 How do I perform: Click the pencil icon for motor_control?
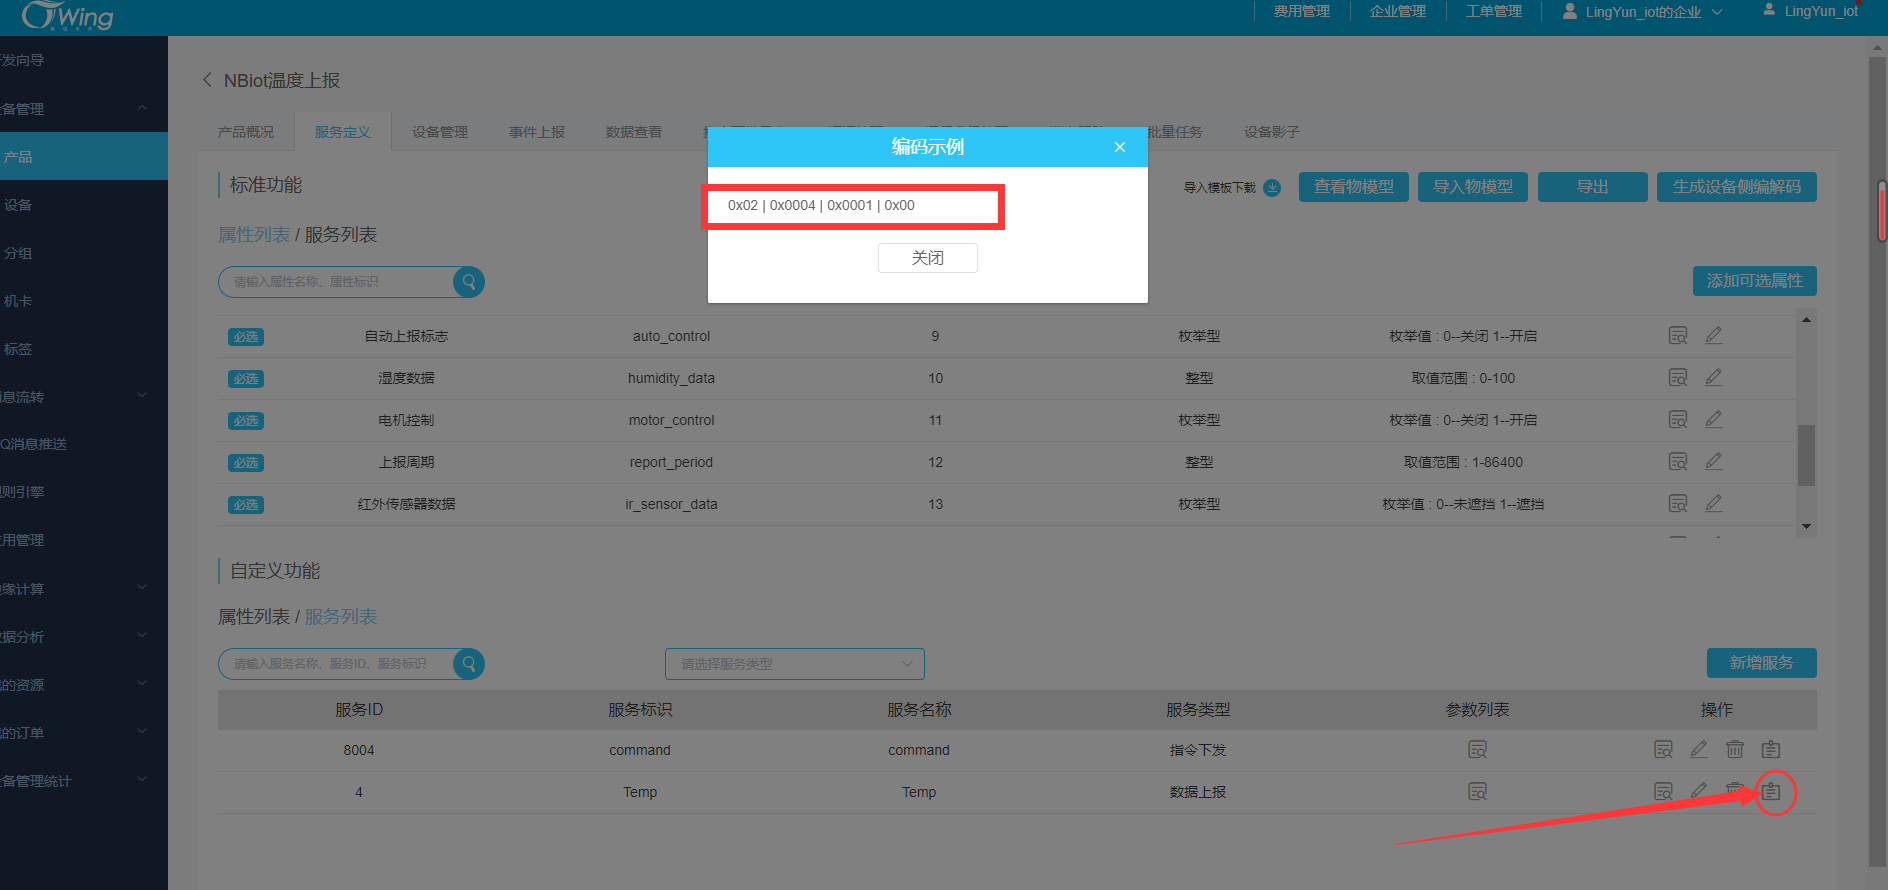coord(1714,420)
